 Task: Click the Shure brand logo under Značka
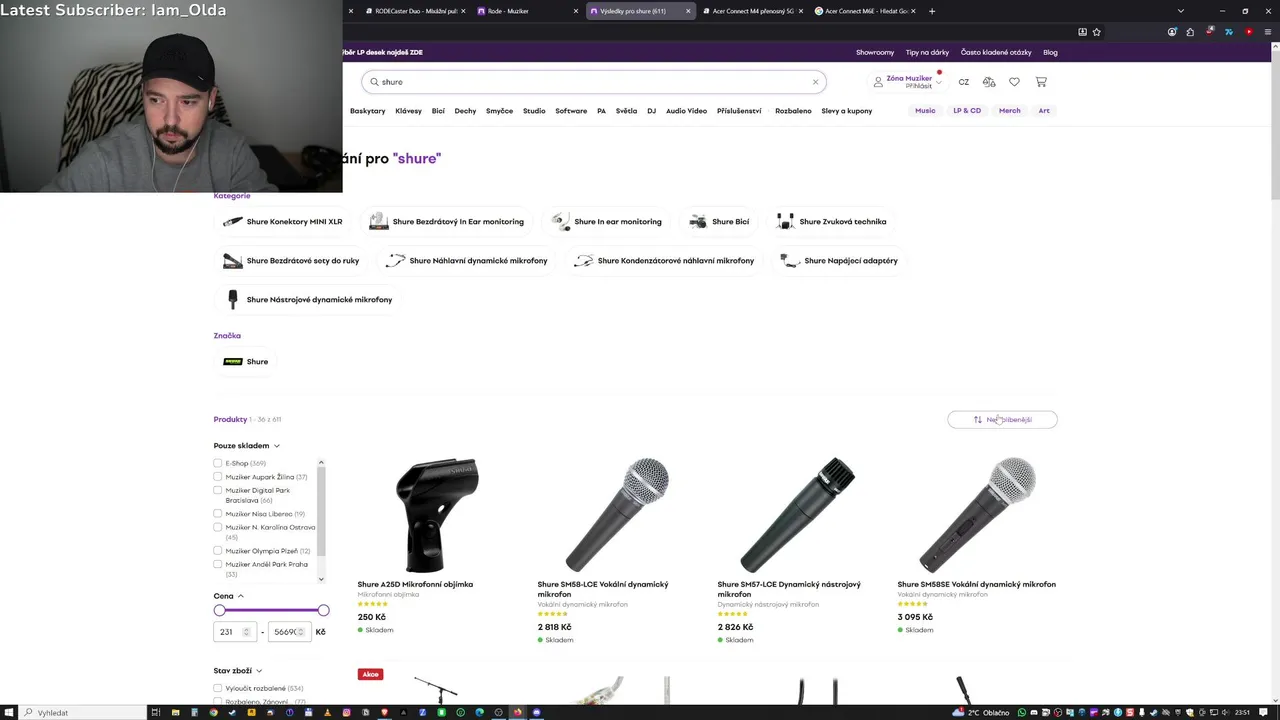233,362
